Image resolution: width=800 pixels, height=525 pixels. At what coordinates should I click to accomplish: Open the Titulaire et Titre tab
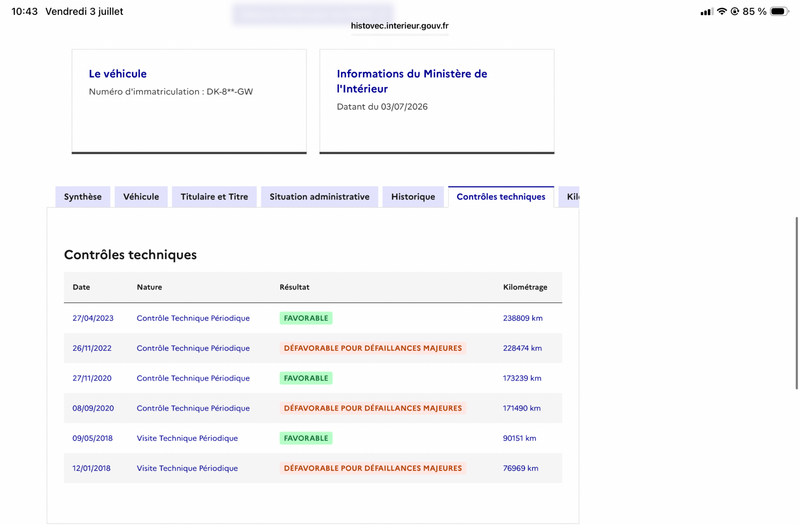click(214, 197)
